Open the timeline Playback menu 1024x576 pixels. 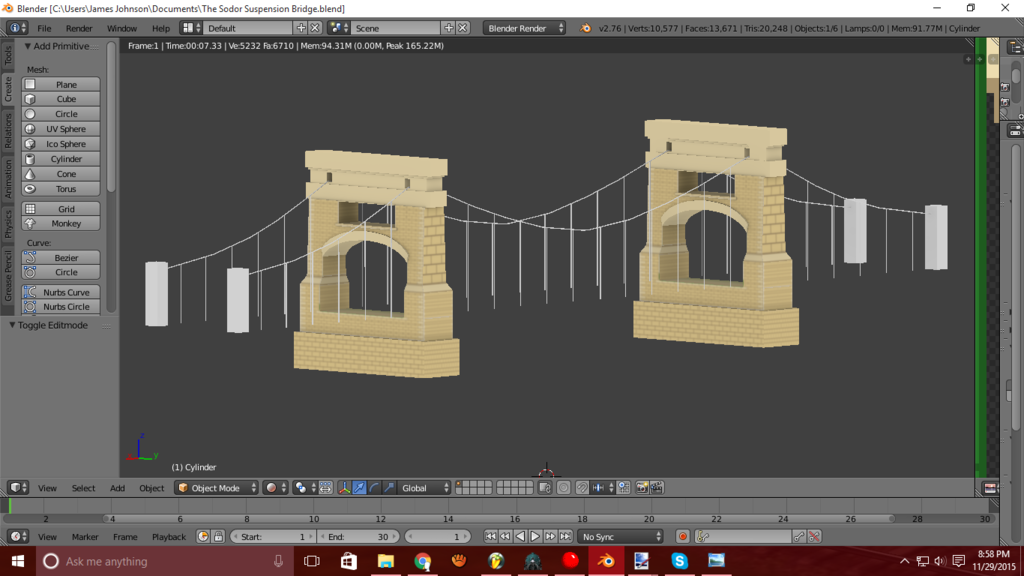pyautogui.click(x=168, y=537)
